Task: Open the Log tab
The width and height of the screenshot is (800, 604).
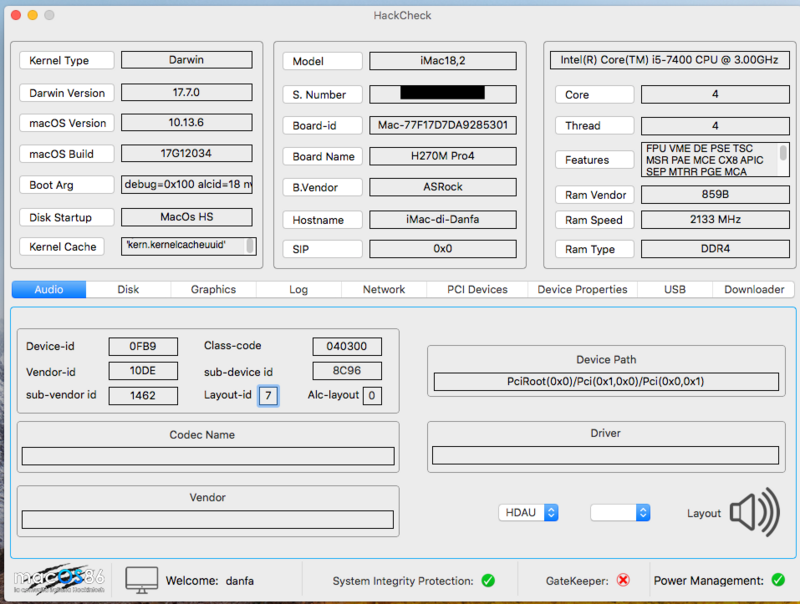Action: coord(298,289)
